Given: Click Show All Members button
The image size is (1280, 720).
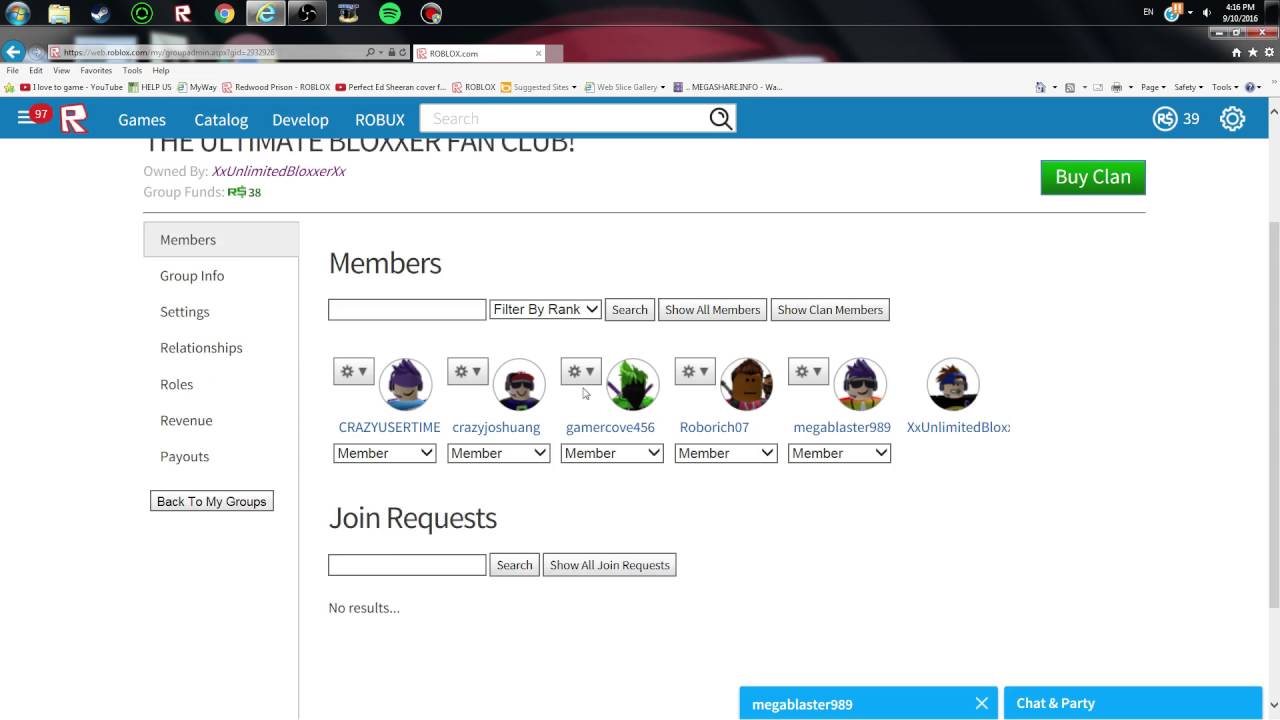Looking at the screenshot, I should (713, 310).
